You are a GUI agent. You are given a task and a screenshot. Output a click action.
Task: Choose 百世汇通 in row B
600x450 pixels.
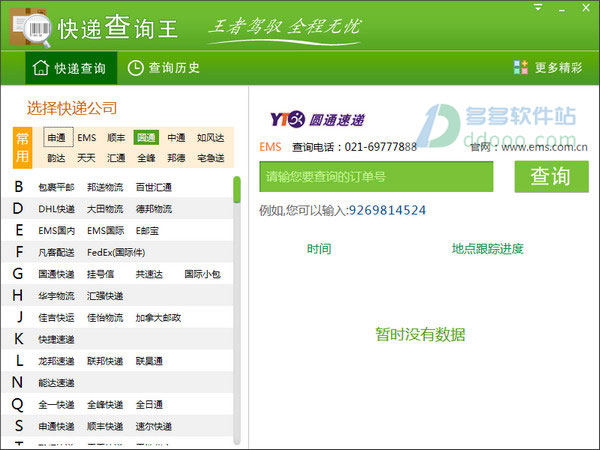[x=153, y=187]
